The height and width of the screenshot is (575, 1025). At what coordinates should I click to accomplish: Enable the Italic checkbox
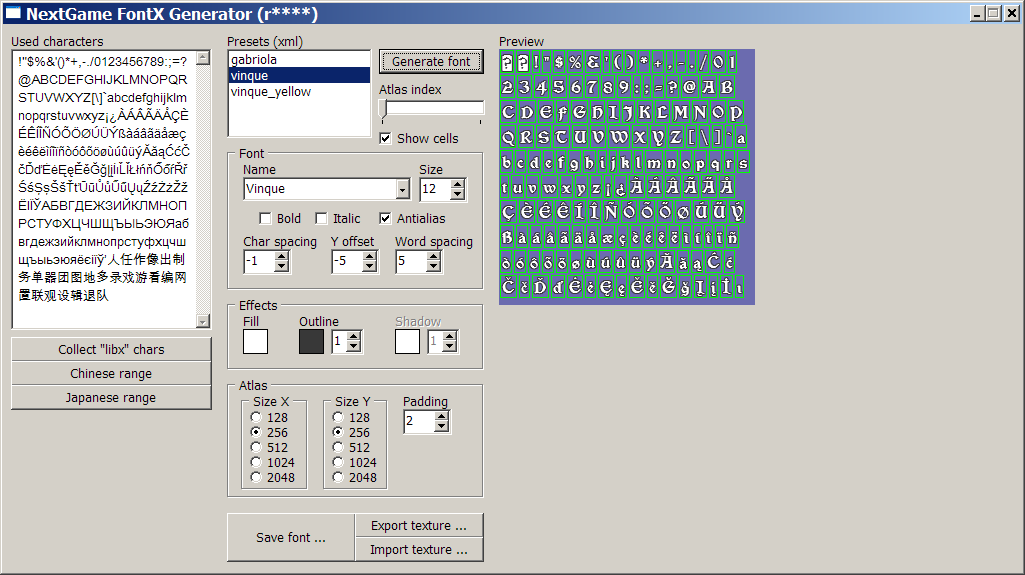click(x=321, y=218)
